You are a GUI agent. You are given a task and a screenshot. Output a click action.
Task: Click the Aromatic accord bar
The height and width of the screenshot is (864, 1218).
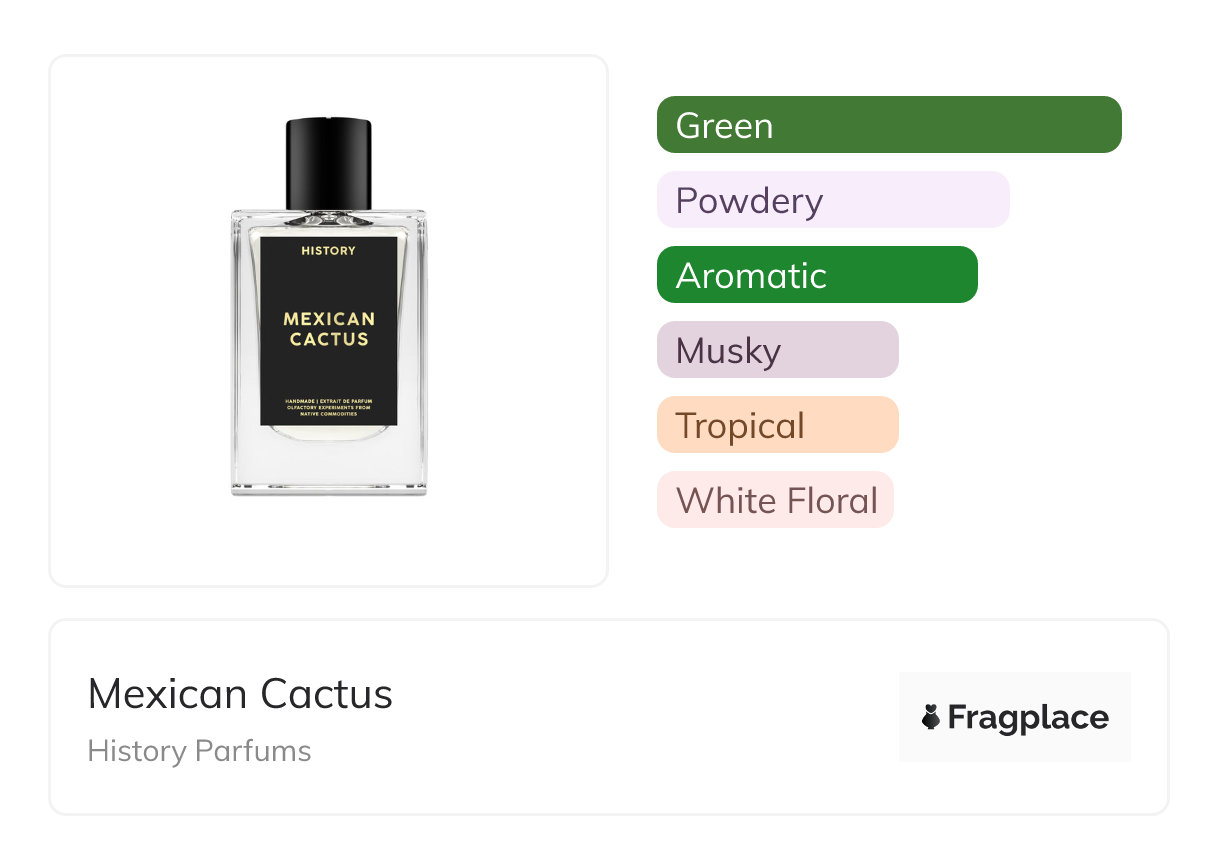point(816,275)
